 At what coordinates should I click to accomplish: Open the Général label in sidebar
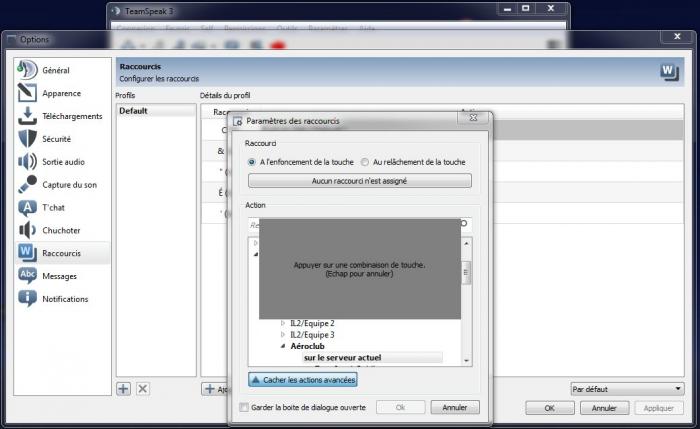56,71
